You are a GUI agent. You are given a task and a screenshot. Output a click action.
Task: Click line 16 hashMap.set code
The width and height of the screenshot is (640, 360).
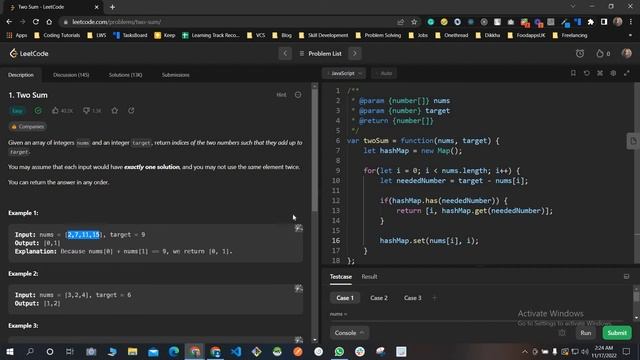coord(429,241)
